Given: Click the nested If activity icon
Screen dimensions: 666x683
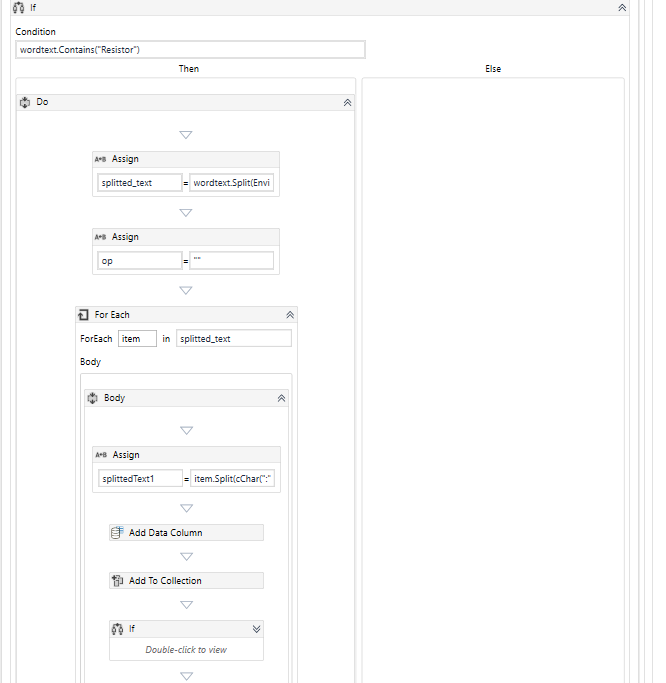Looking at the screenshot, I should (117, 629).
